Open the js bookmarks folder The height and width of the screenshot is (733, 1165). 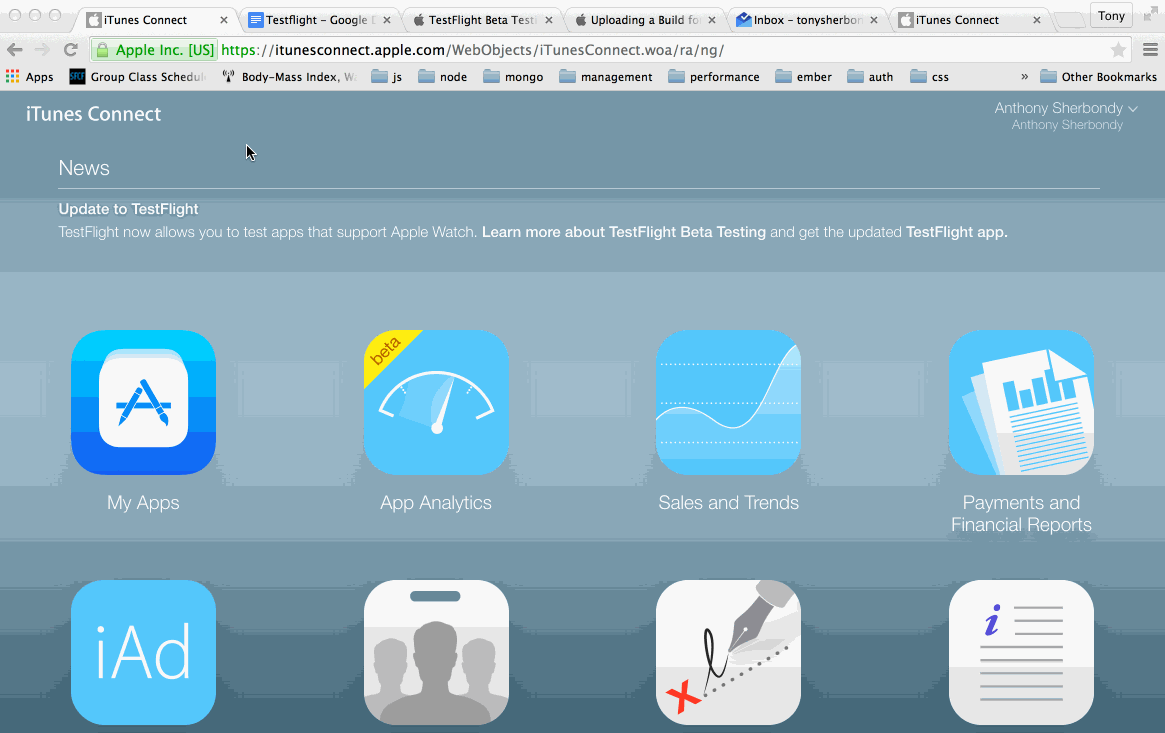(387, 76)
